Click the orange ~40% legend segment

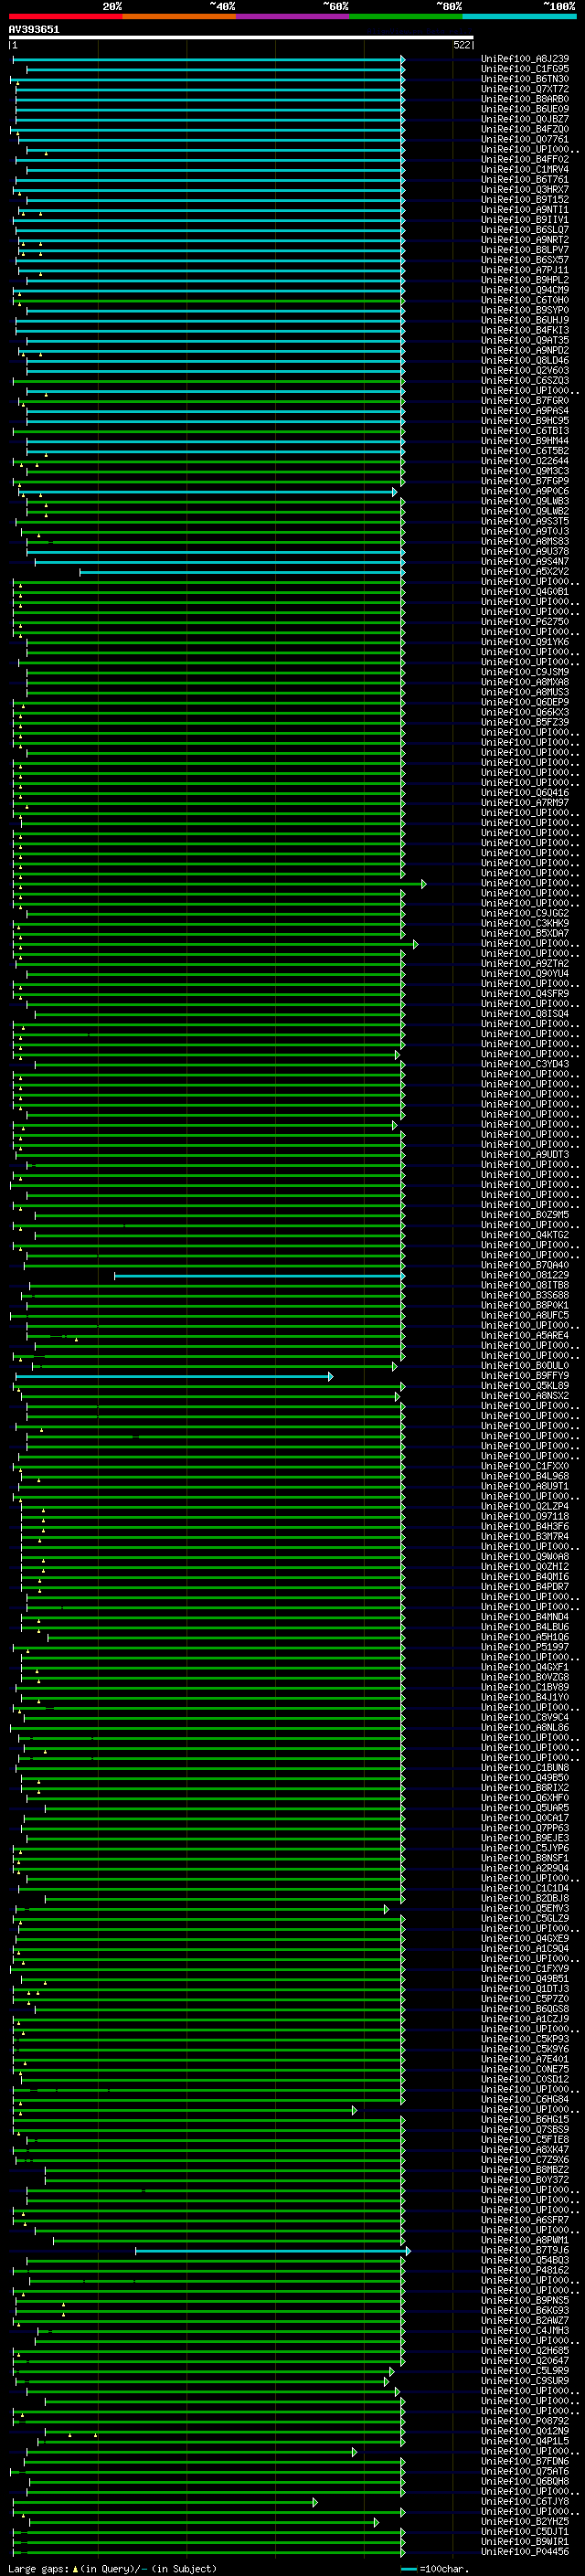click(x=179, y=16)
